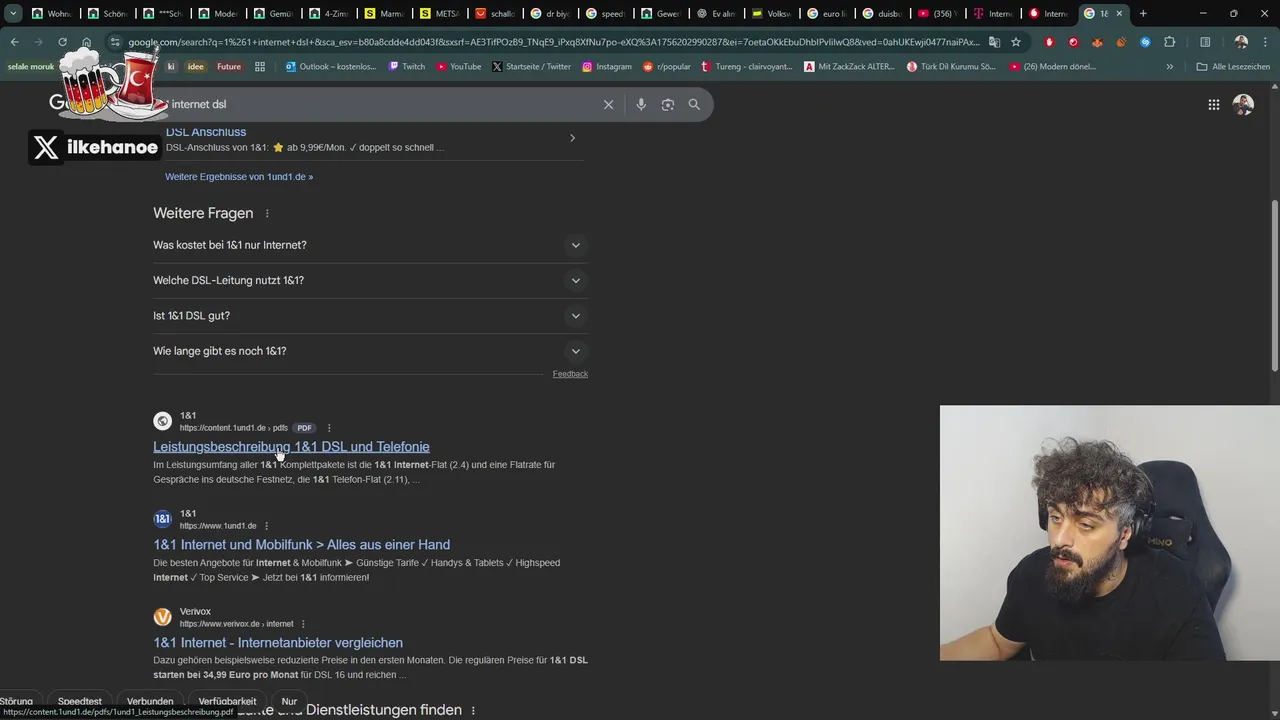1280x720 pixels.
Task: Open '1&1 Internet und Mobilfunk' result
Action: (301, 545)
